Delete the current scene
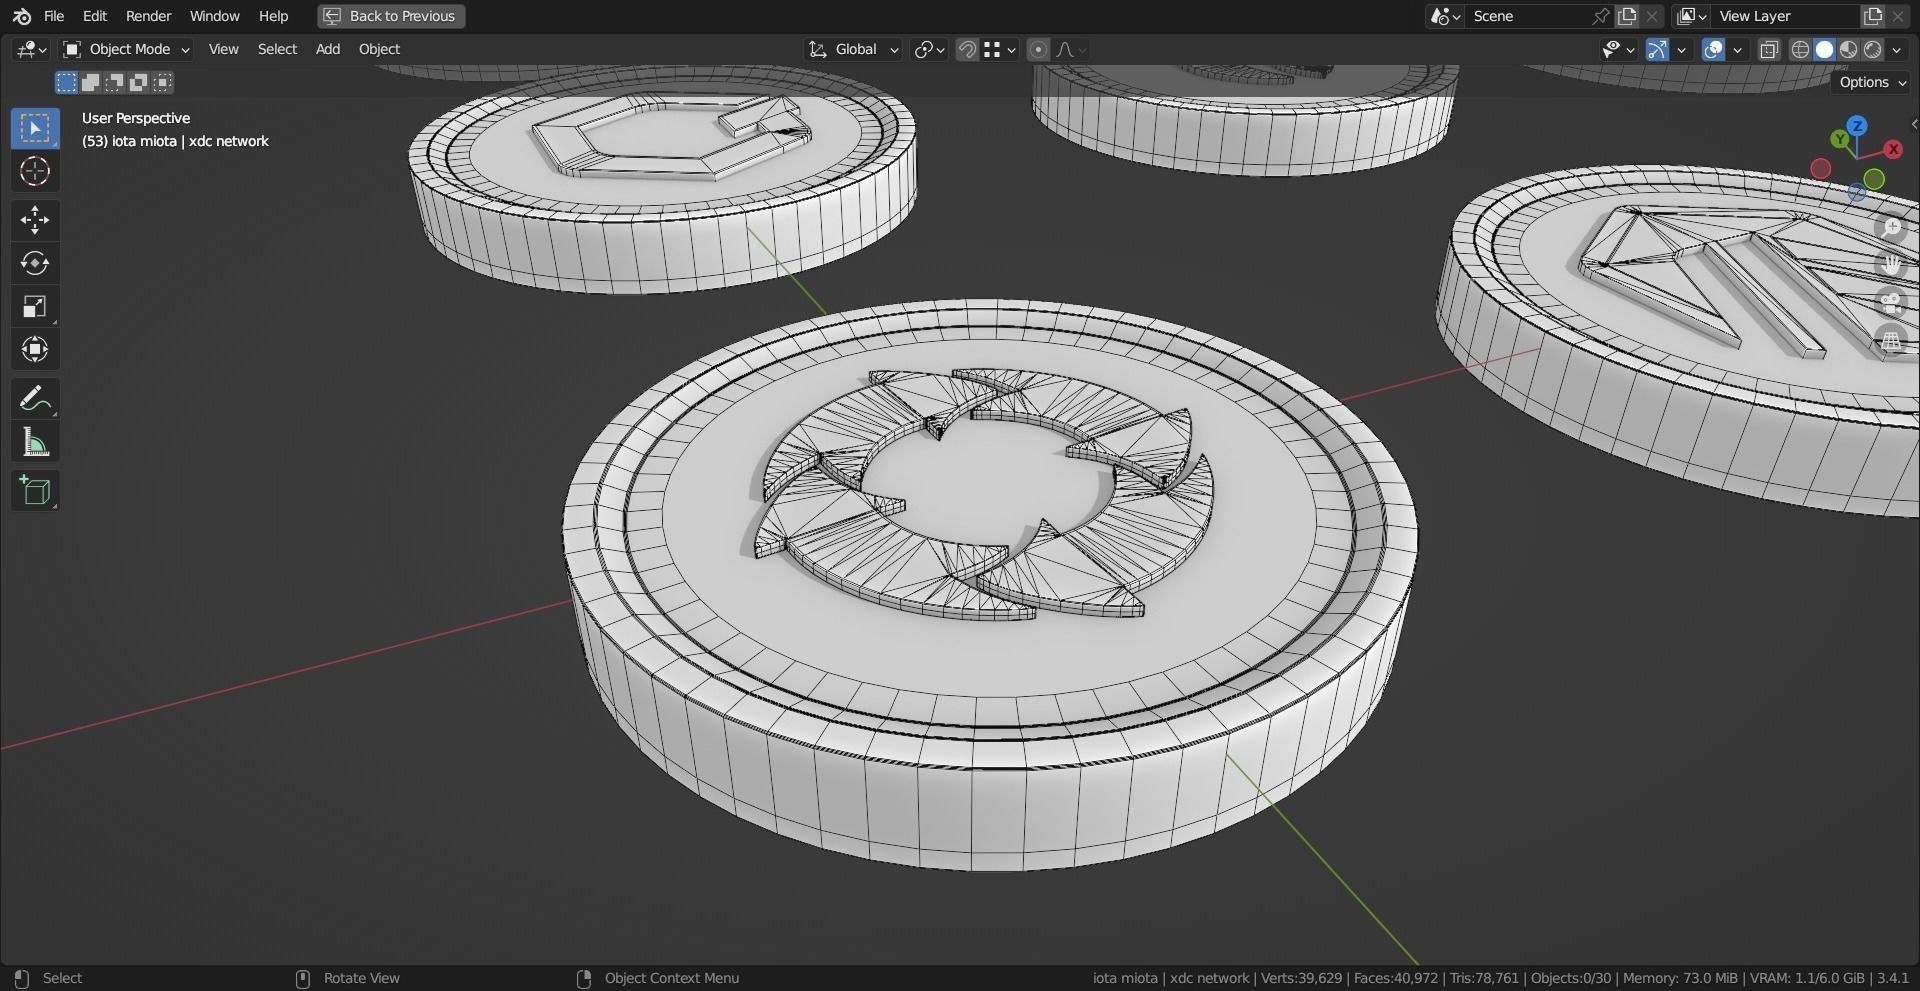The image size is (1920, 991). click(1652, 16)
